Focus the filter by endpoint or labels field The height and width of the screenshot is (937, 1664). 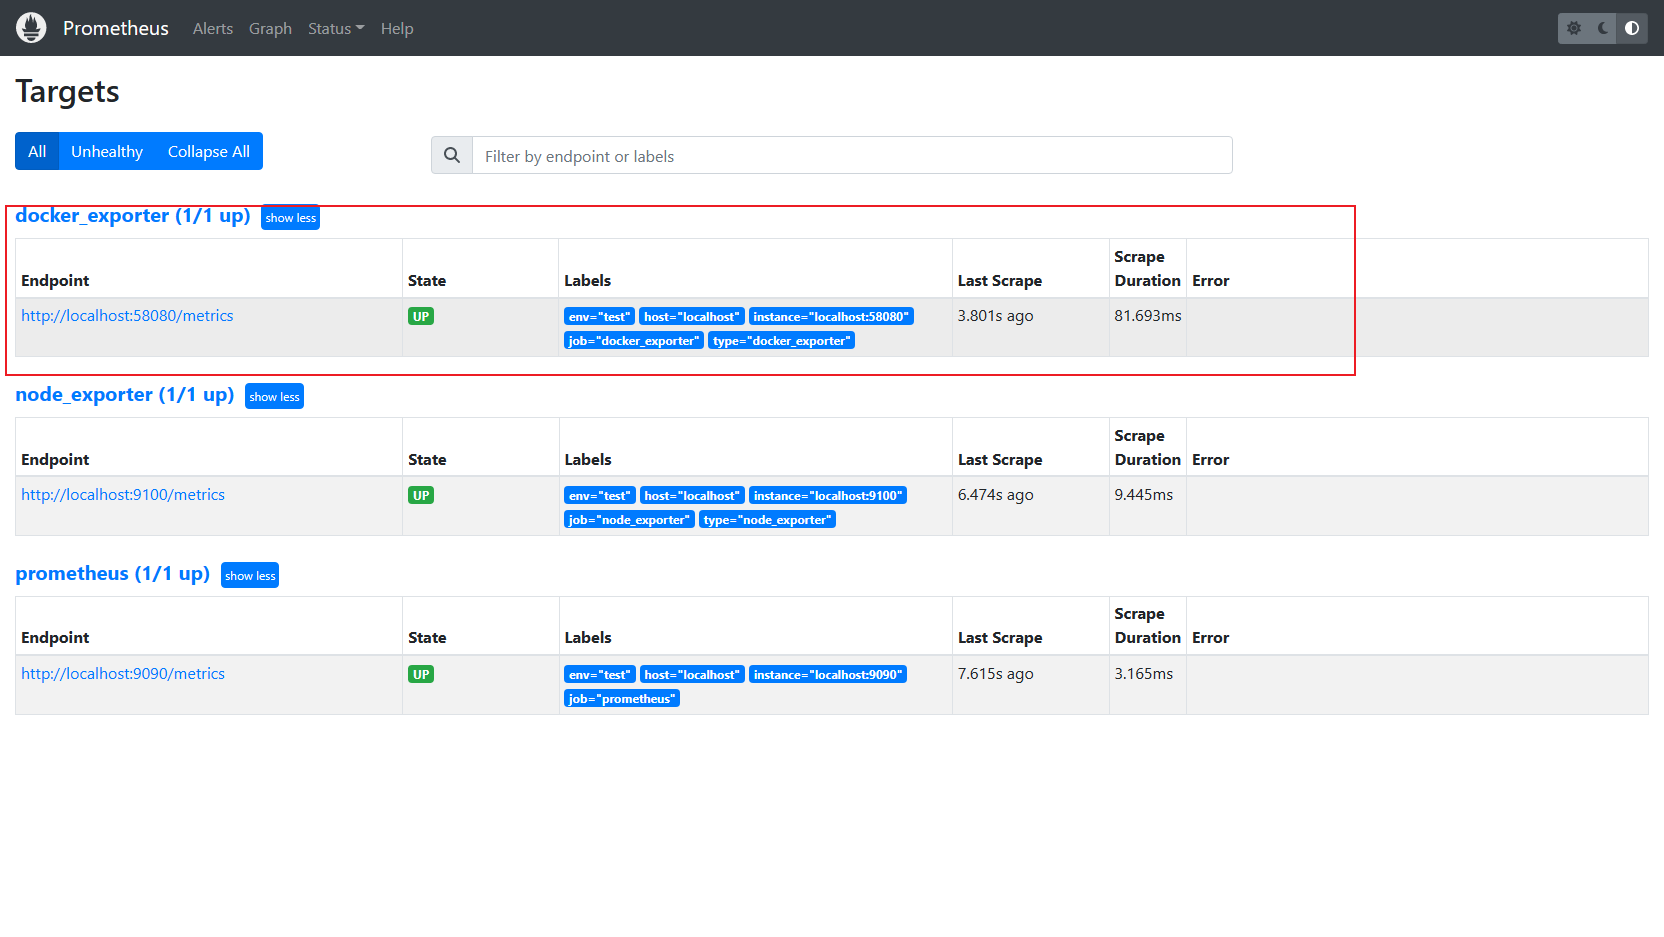[x=852, y=155]
